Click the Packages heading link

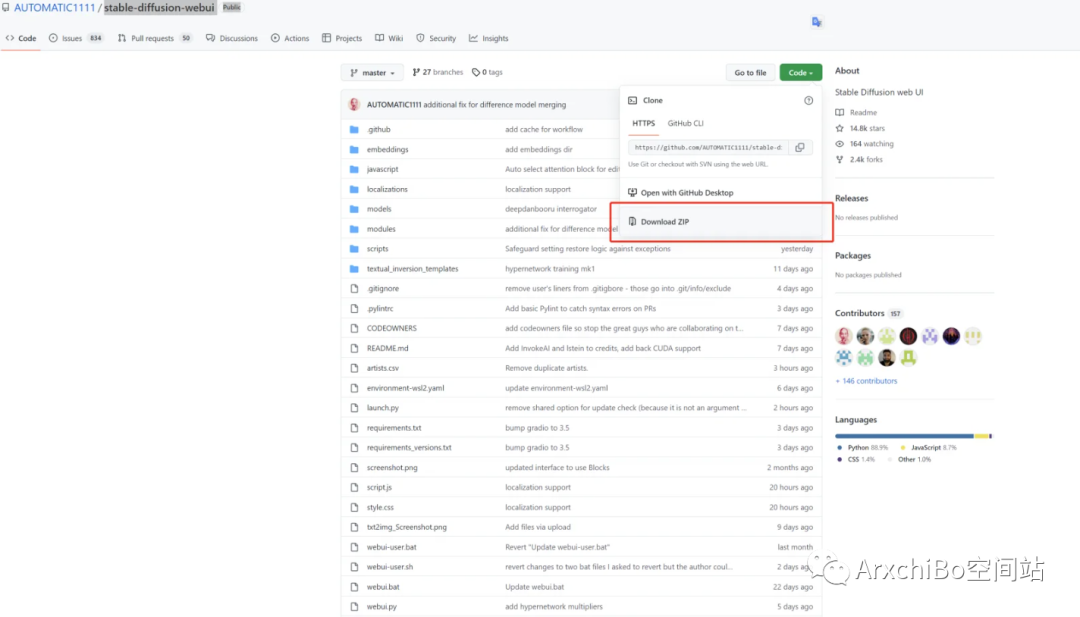[853, 255]
